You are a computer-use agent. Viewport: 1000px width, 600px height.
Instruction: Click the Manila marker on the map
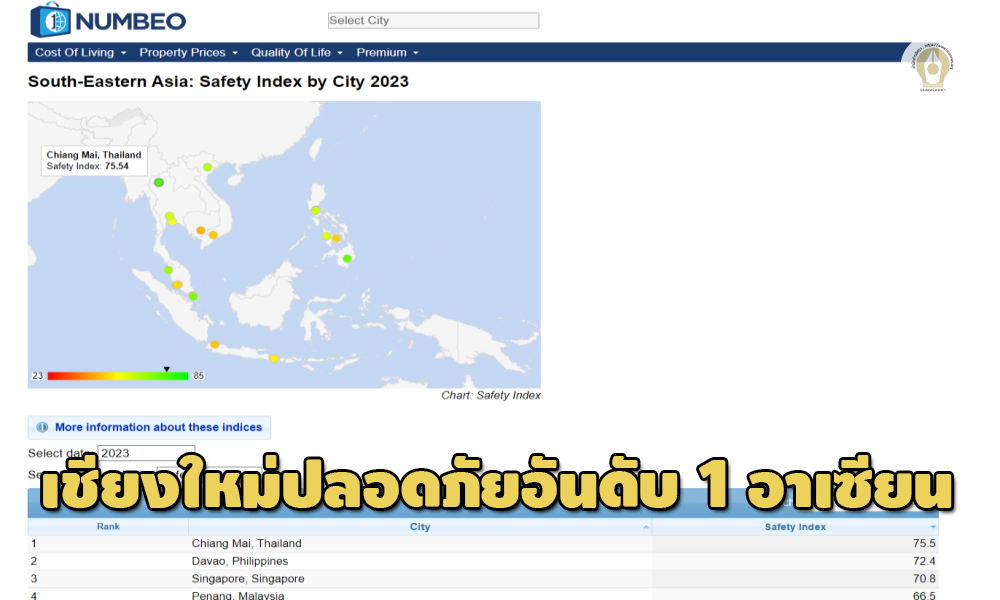coord(316,210)
